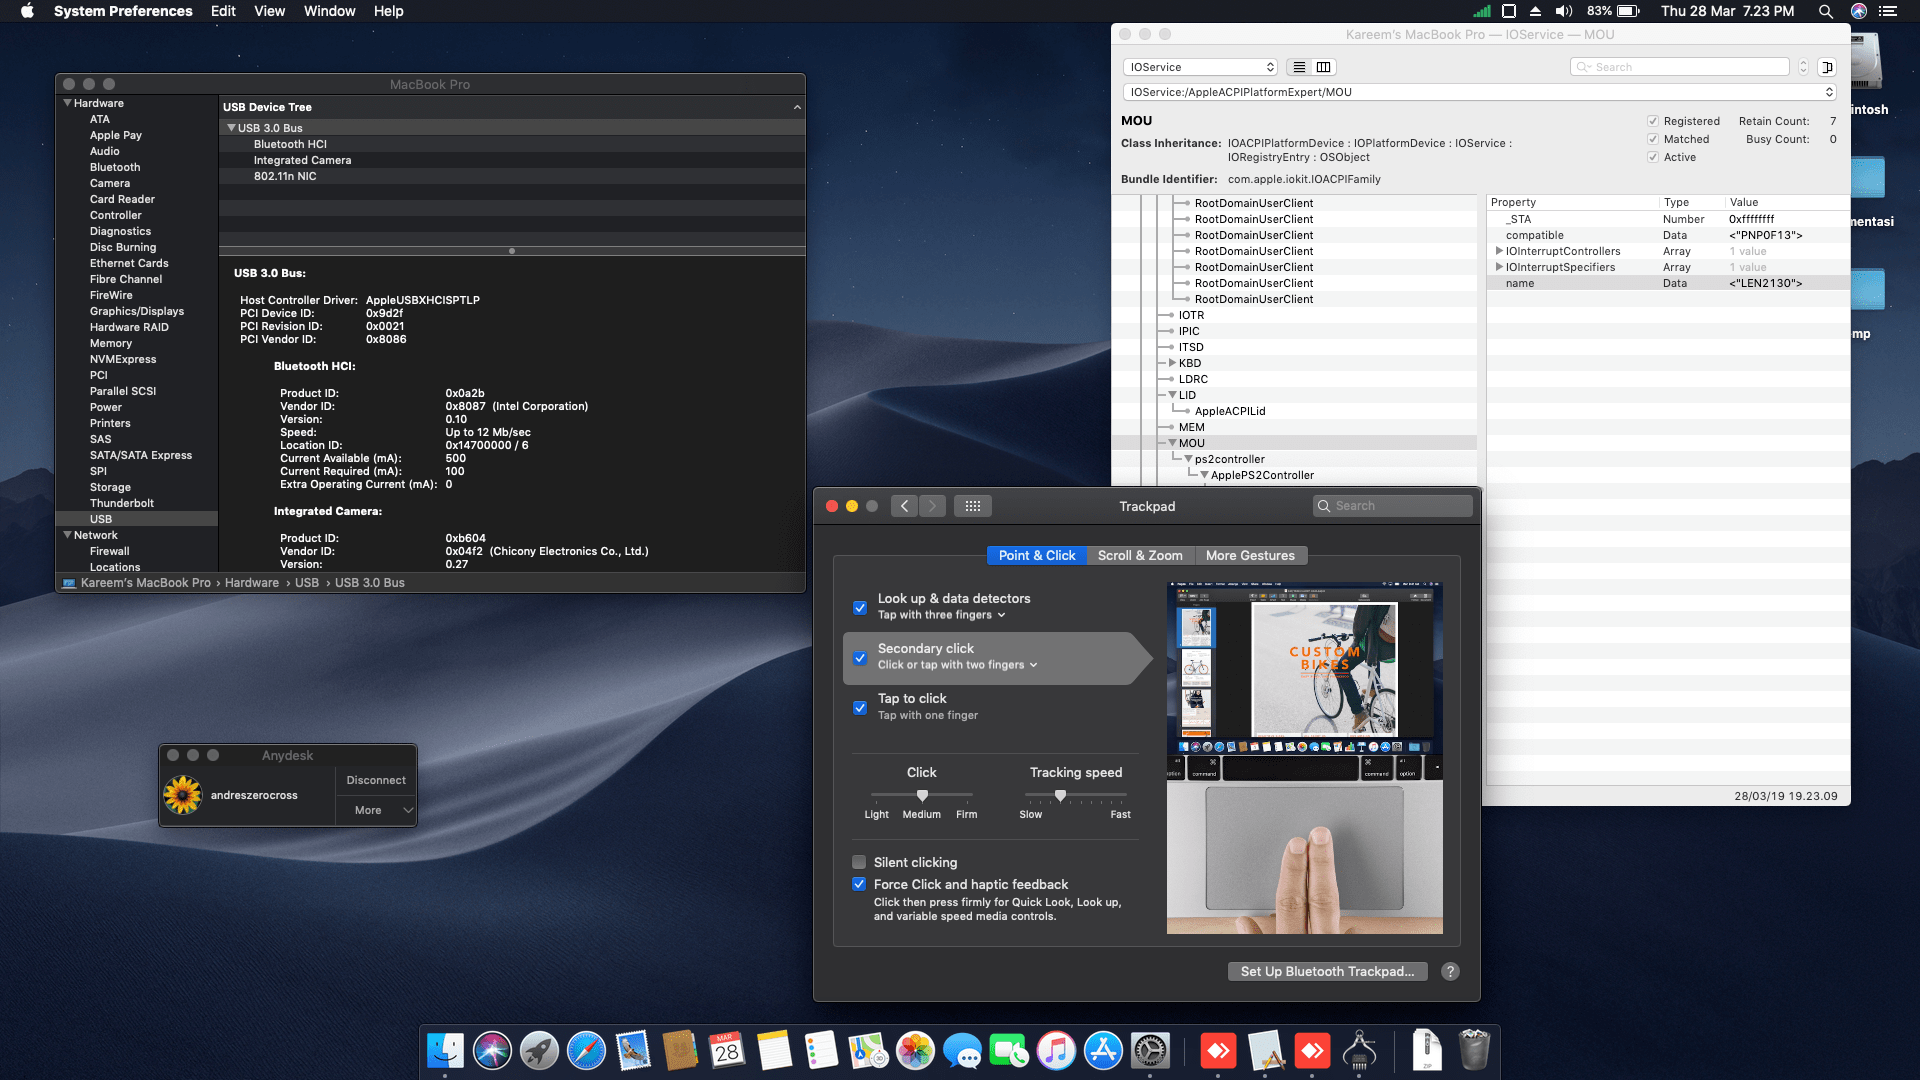Select the list view icon in IORegistryExplorer

tap(1299, 67)
